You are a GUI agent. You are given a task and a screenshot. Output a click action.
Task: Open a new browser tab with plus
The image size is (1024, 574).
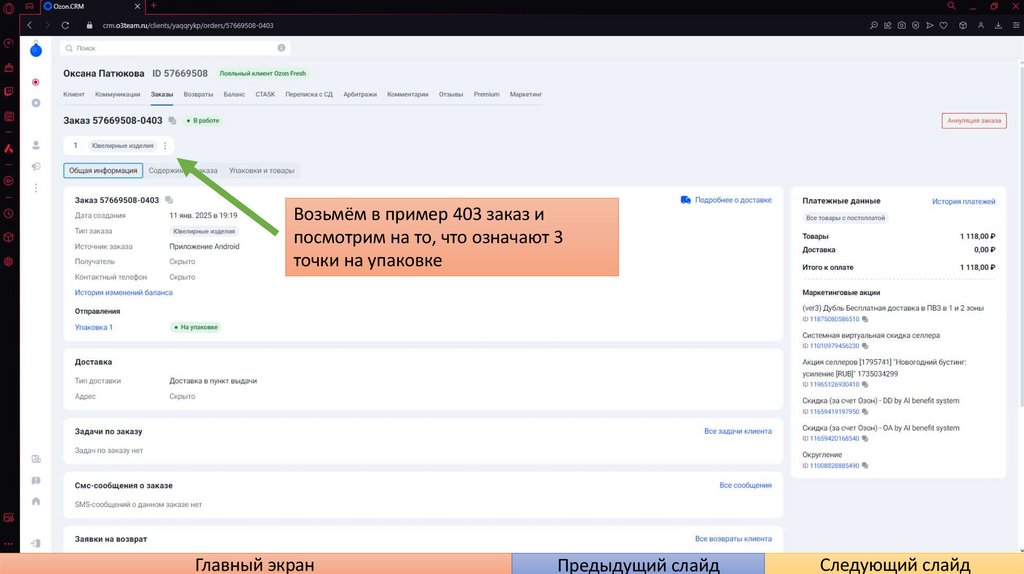(153, 6)
